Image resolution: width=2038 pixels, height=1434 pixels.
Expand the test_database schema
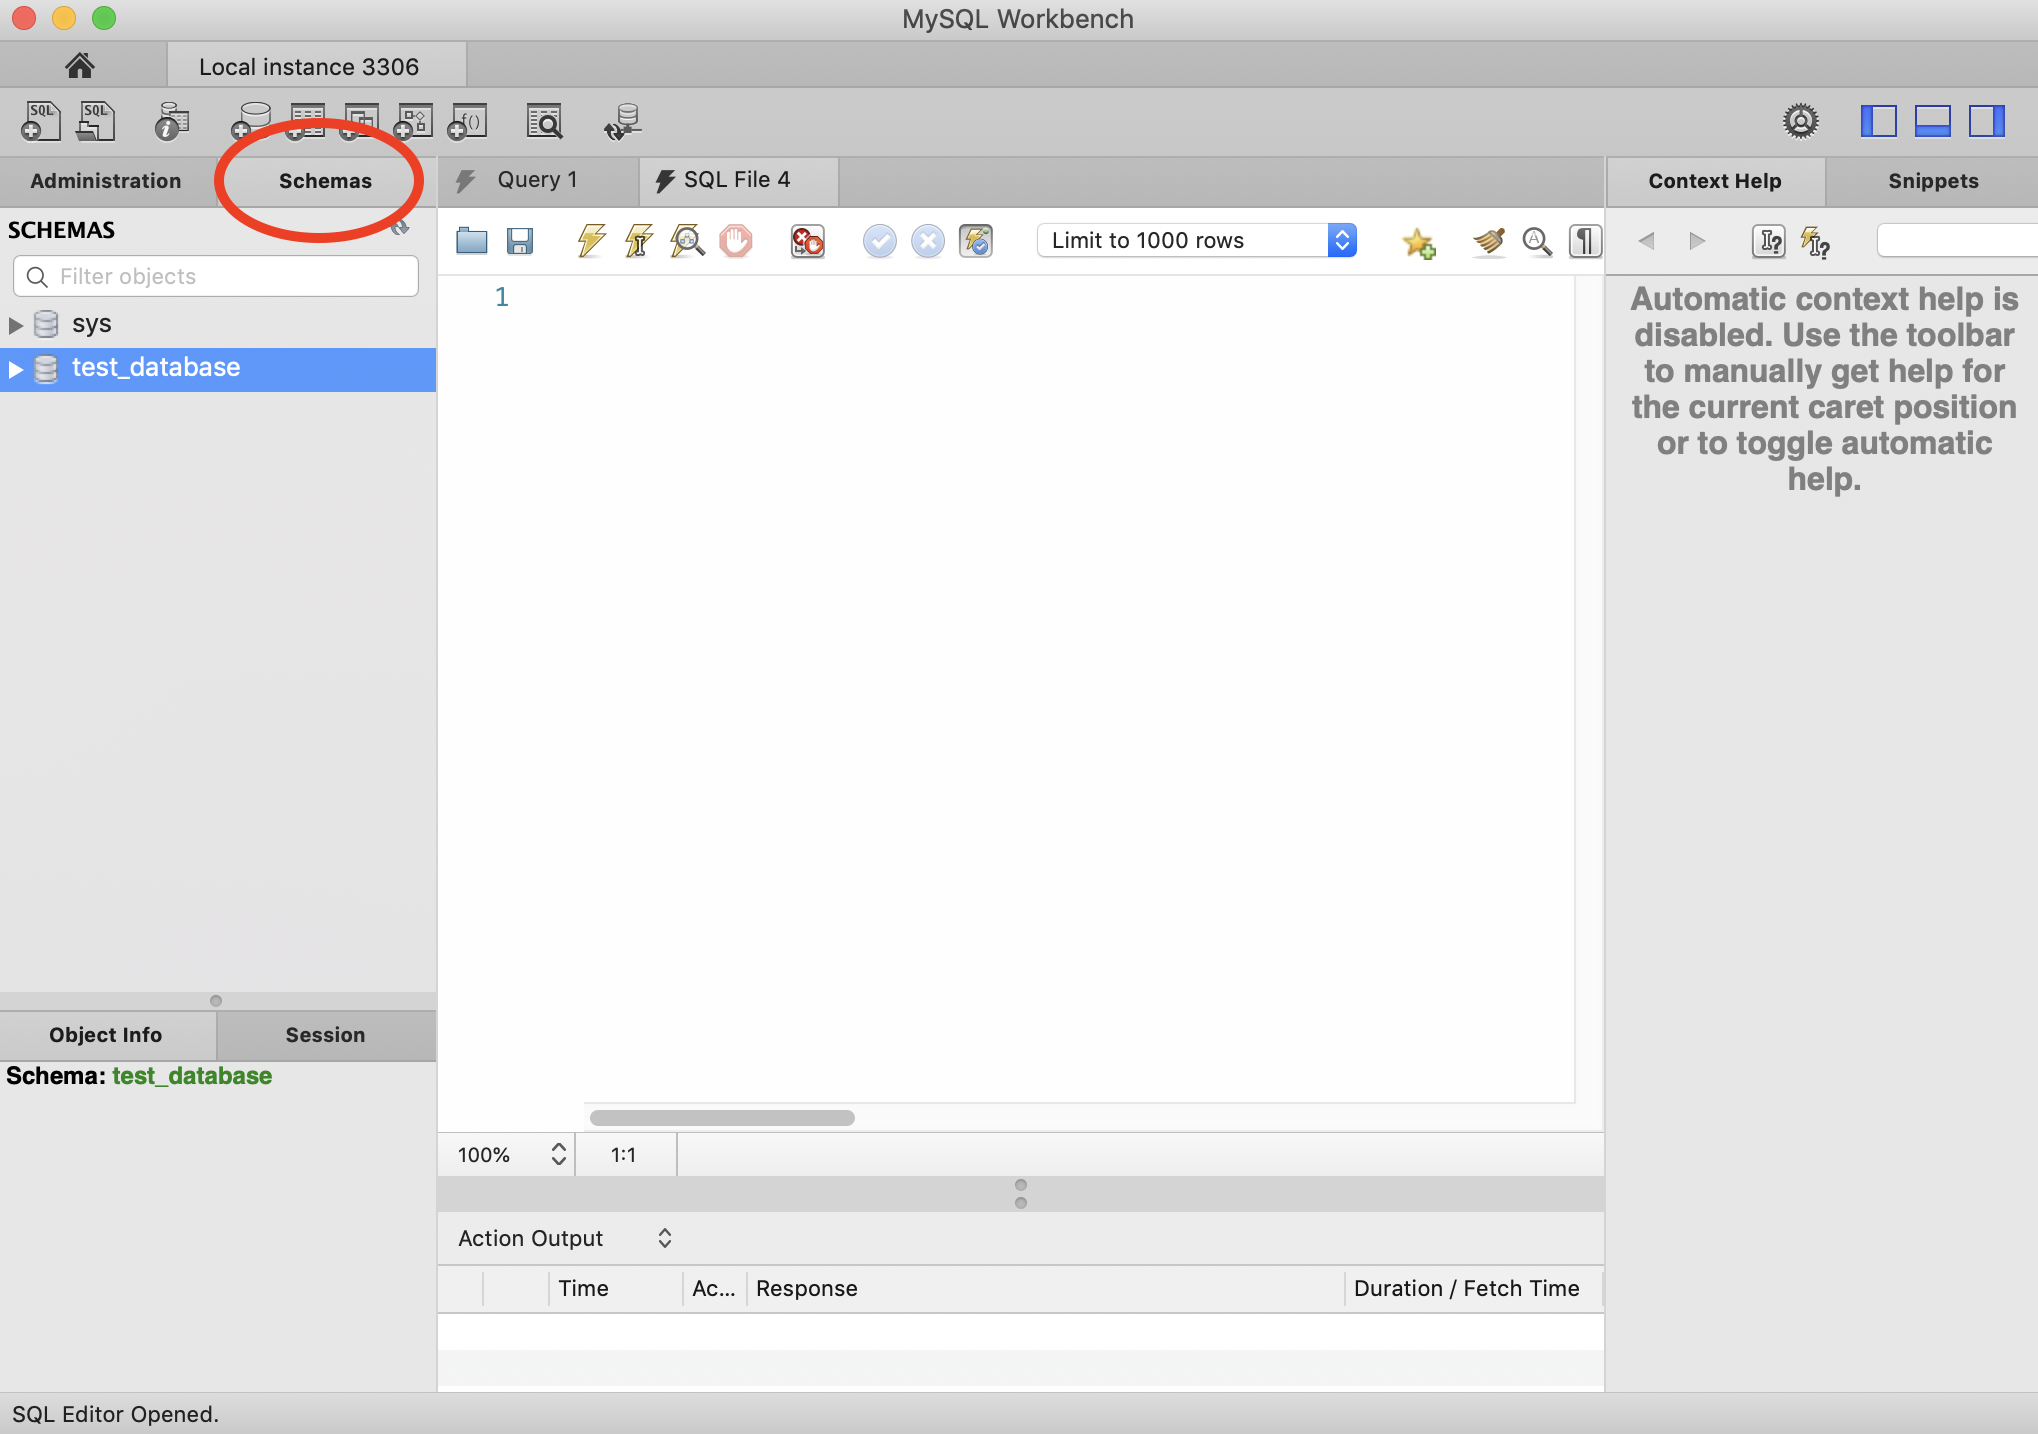point(15,369)
